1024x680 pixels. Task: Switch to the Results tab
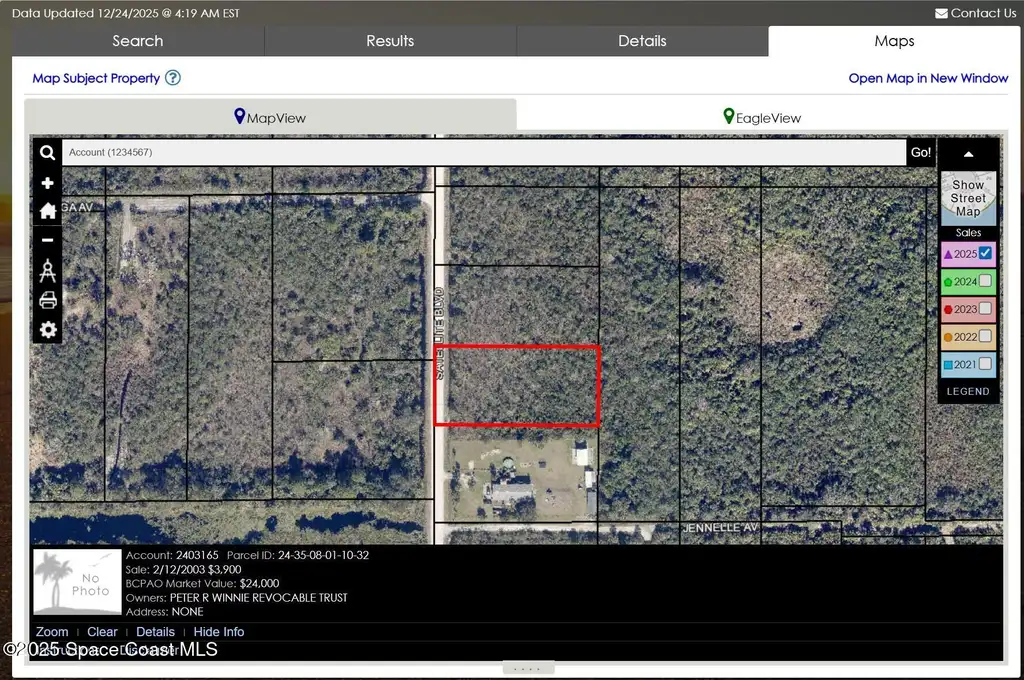[x=390, y=40]
